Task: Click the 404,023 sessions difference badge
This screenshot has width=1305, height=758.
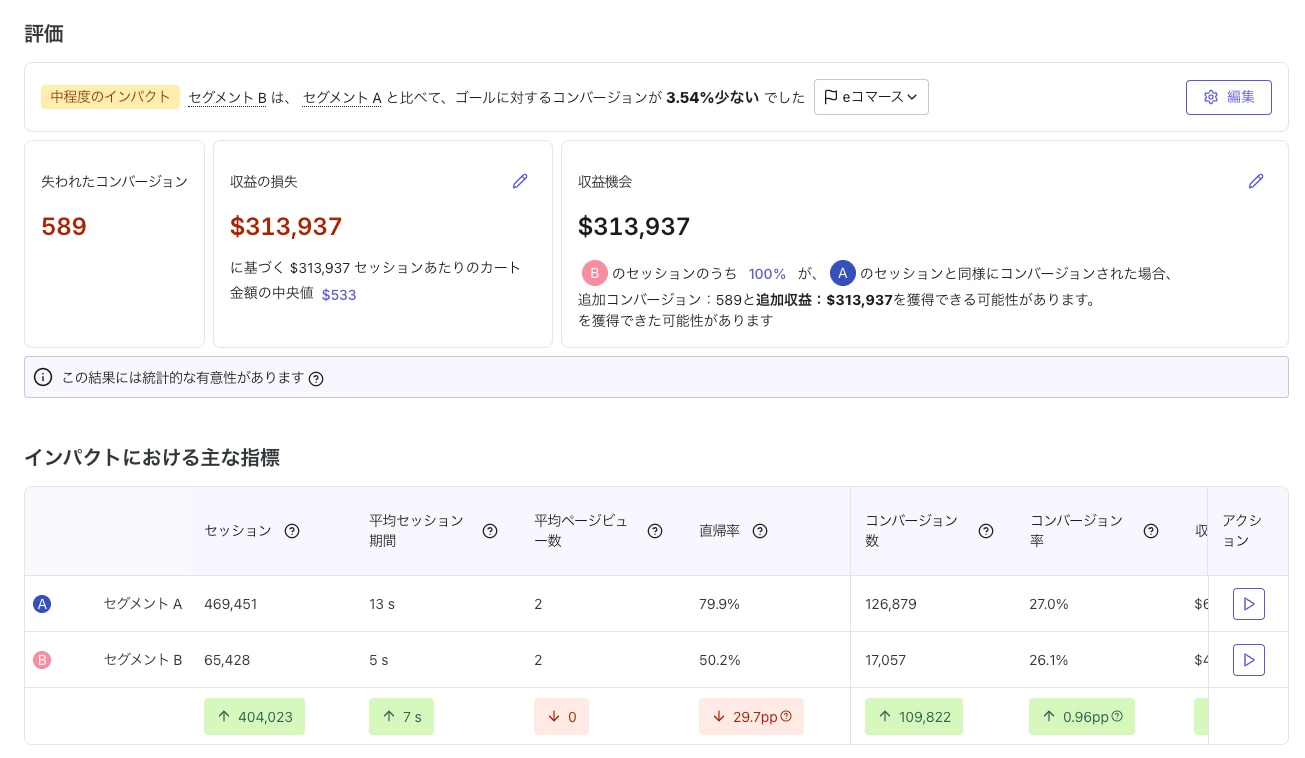Action: (254, 716)
